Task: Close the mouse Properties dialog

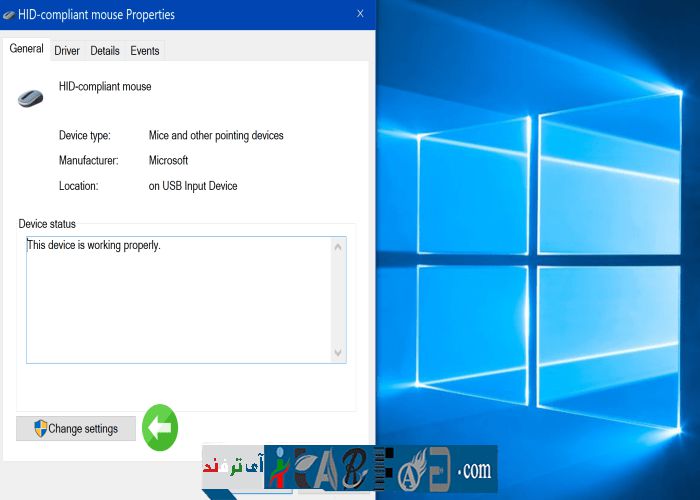Action: [360, 14]
